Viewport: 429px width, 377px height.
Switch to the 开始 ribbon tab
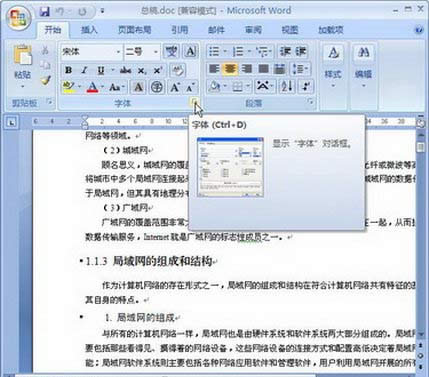coord(53,30)
